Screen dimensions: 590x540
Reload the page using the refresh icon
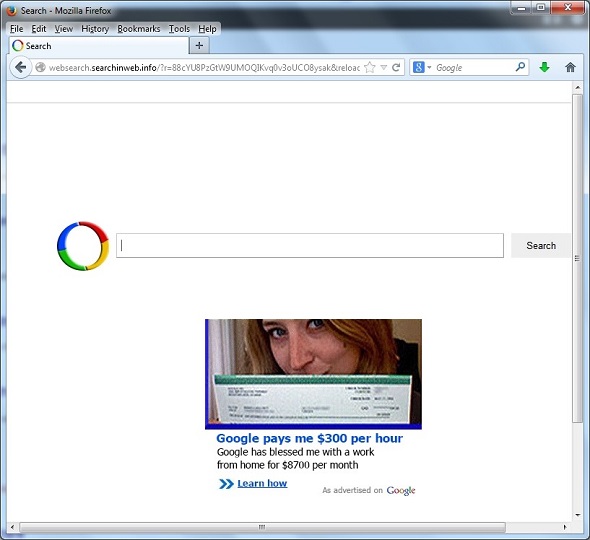coord(396,68)
